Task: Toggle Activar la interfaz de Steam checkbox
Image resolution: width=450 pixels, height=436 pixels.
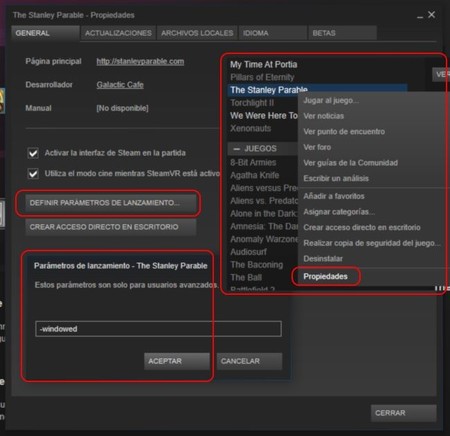Action: [x=33, y=153]
